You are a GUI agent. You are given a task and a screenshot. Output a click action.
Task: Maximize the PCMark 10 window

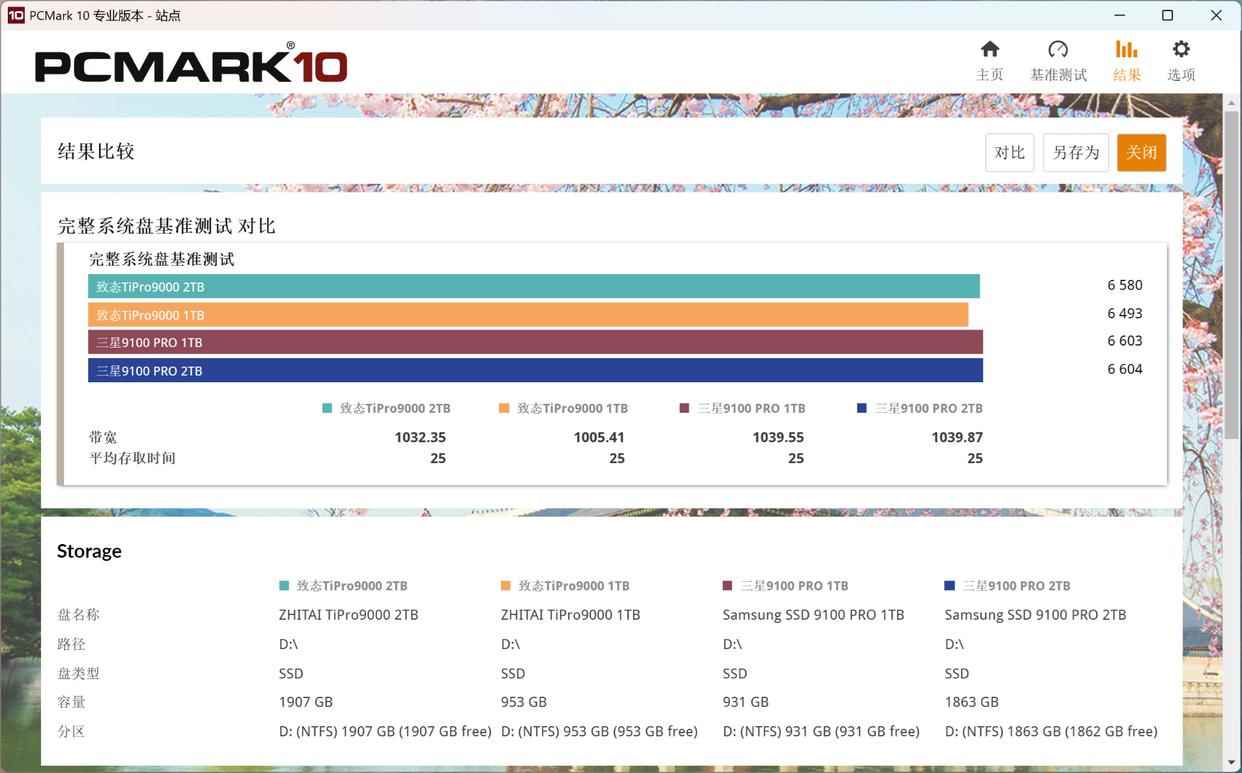click(x=1167, y=15)
